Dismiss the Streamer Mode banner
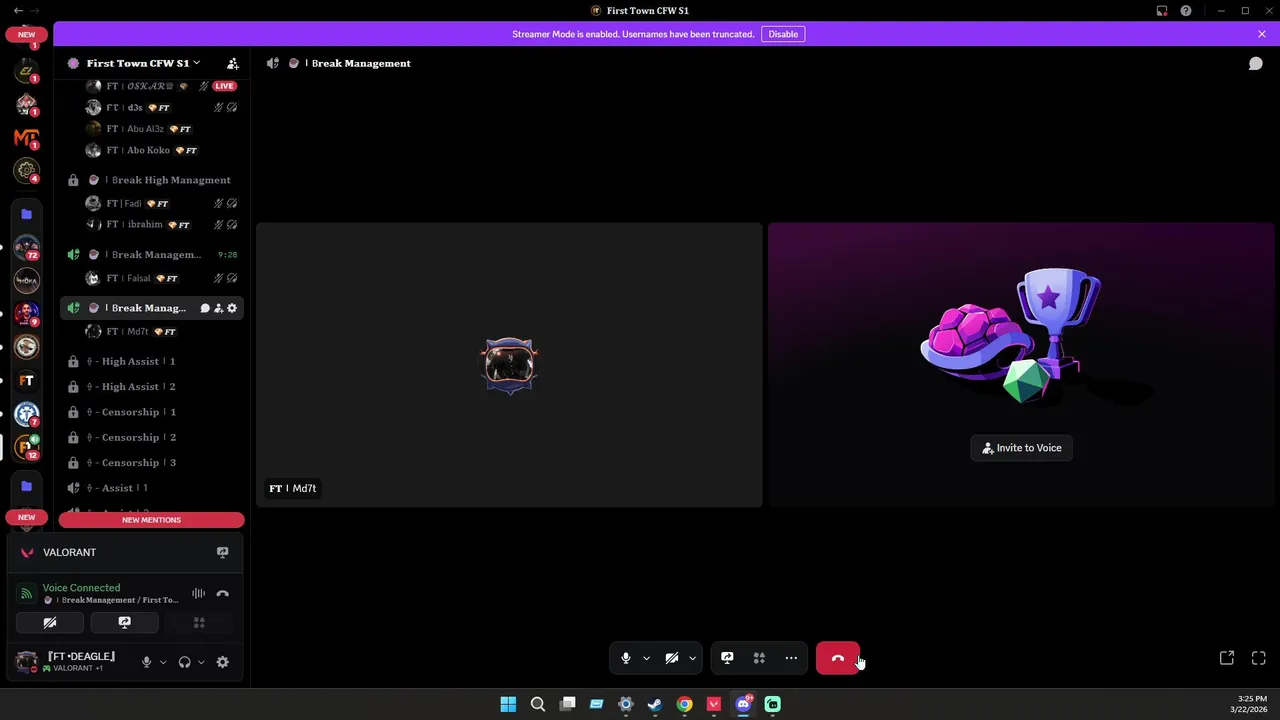 pos(1262,34)
